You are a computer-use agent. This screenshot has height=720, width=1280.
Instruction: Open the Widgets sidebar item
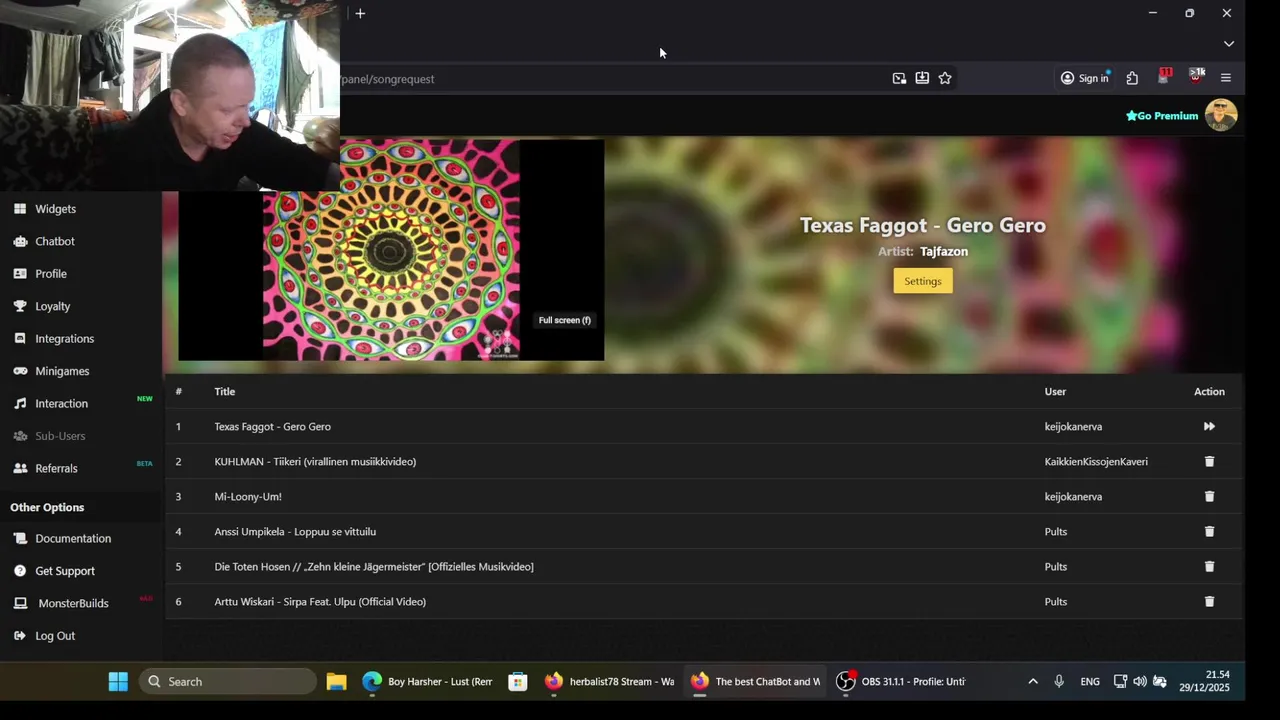point(55,209)
